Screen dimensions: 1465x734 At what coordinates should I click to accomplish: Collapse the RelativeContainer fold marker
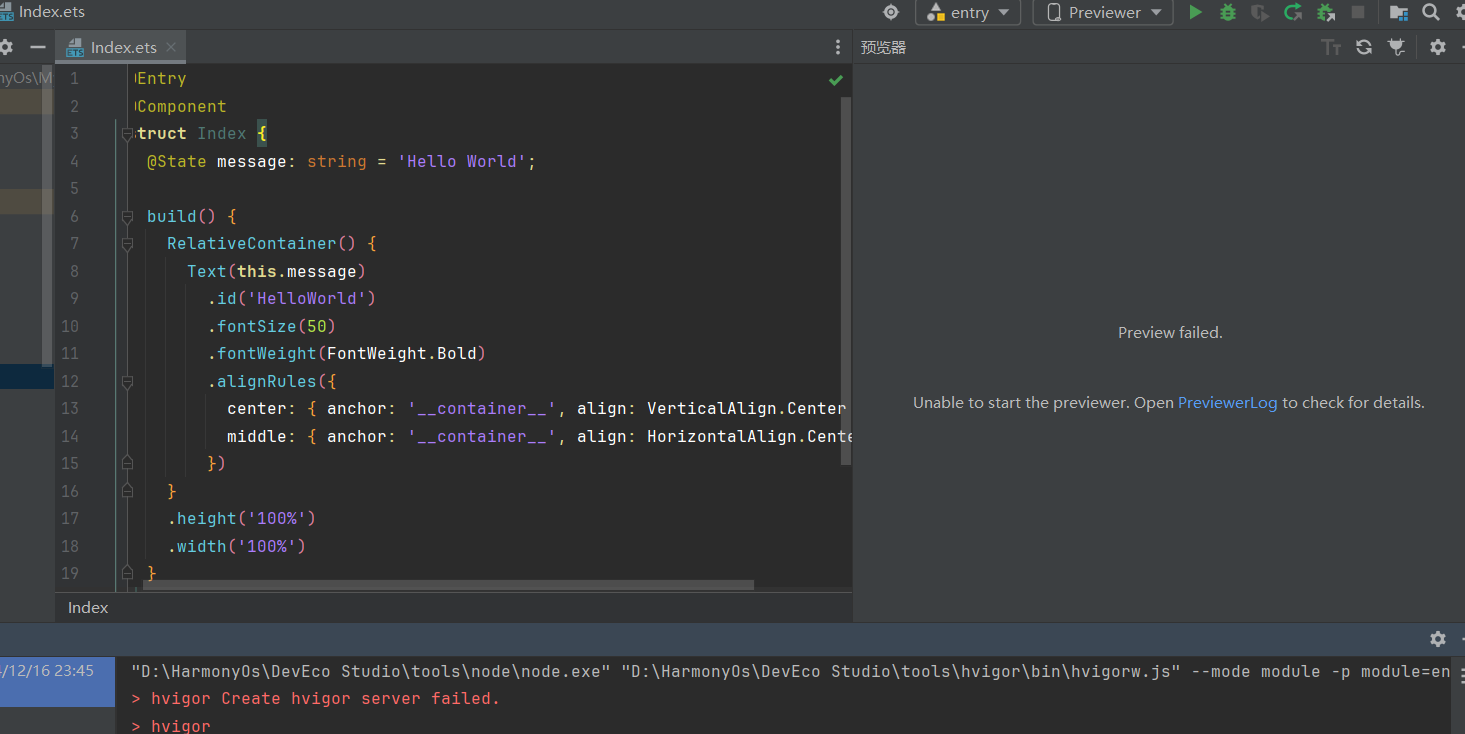pos(127,244)
